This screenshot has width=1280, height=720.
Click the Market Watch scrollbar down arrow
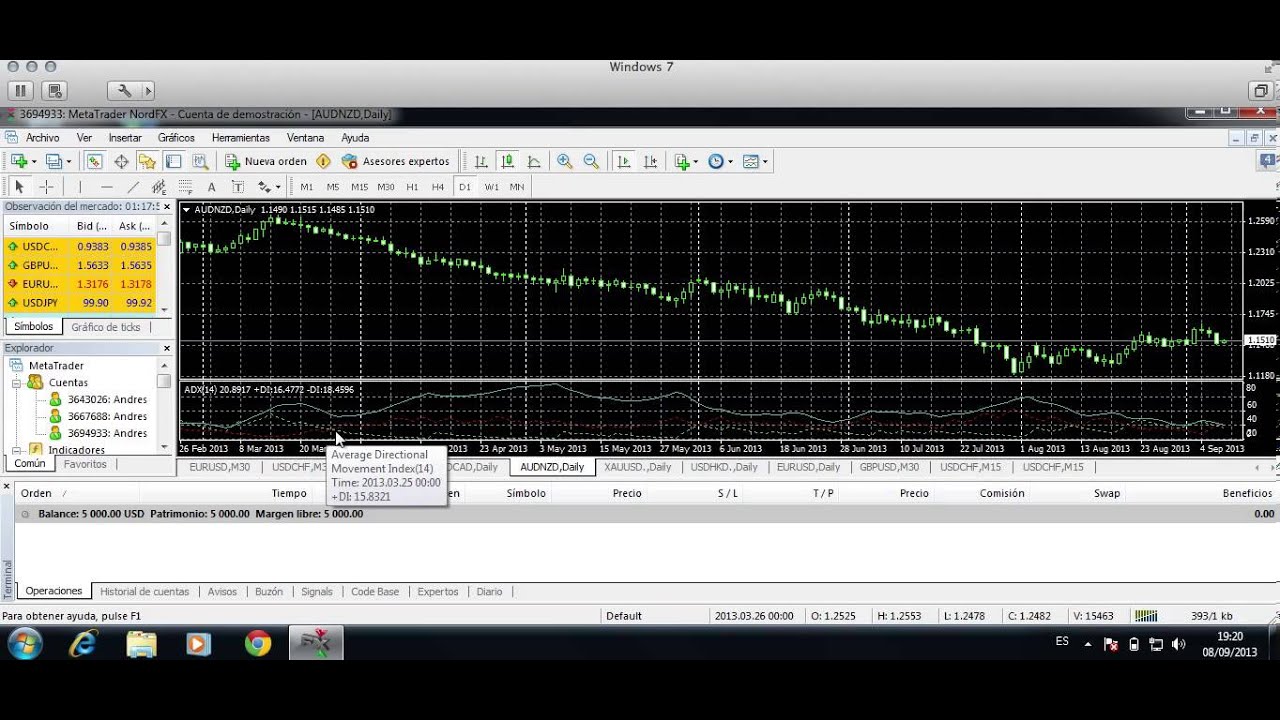click(x=164, y=309)
